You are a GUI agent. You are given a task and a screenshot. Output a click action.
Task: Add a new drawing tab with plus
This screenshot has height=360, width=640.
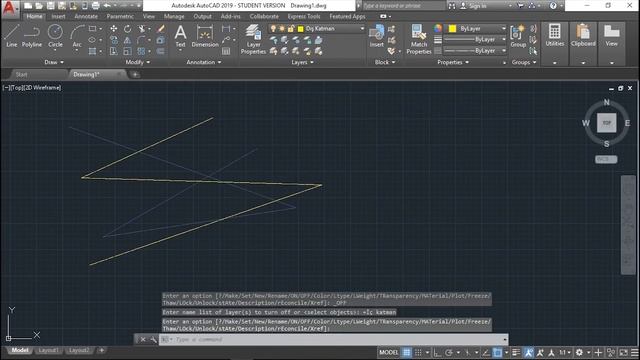point(135,74)
